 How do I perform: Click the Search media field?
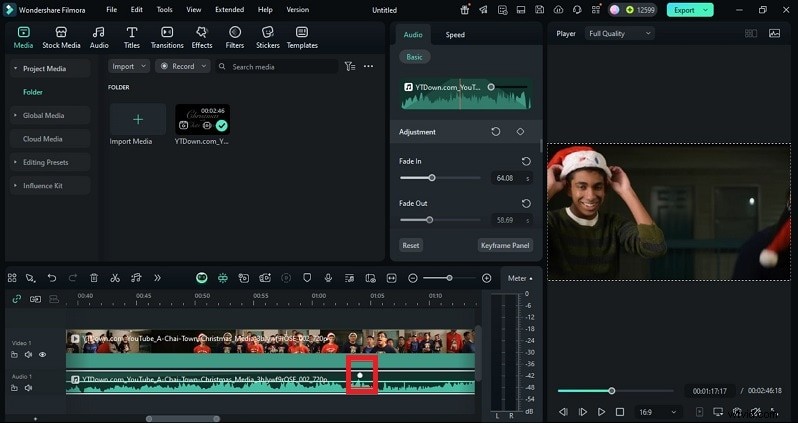point(277,66)
